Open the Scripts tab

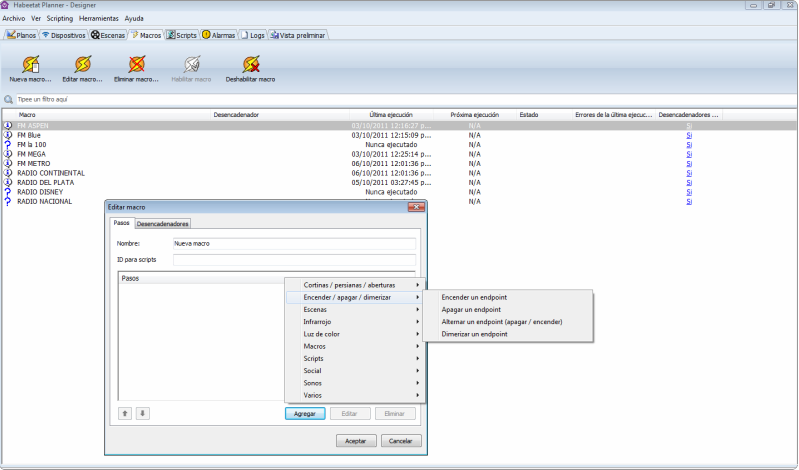click(181, 35)
